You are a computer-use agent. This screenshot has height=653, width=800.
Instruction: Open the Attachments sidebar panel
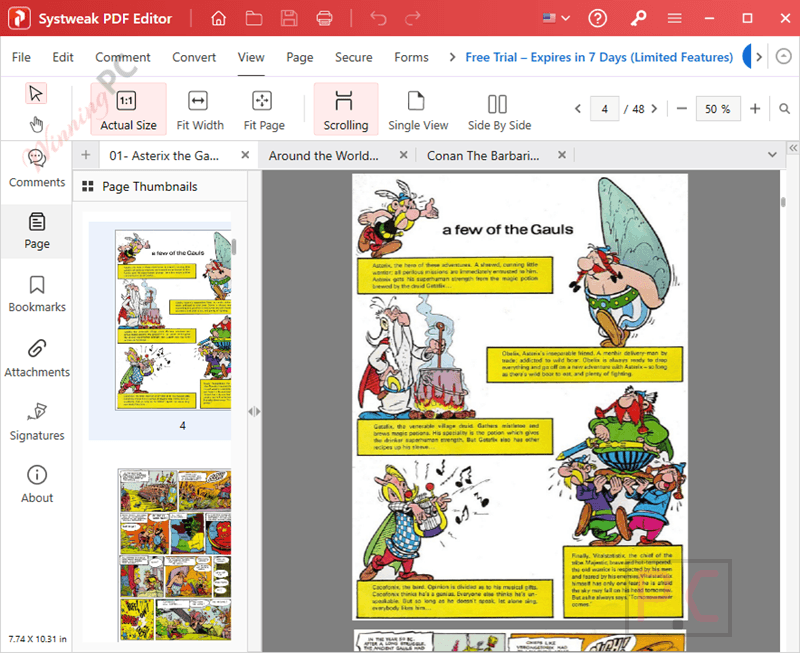37,358
